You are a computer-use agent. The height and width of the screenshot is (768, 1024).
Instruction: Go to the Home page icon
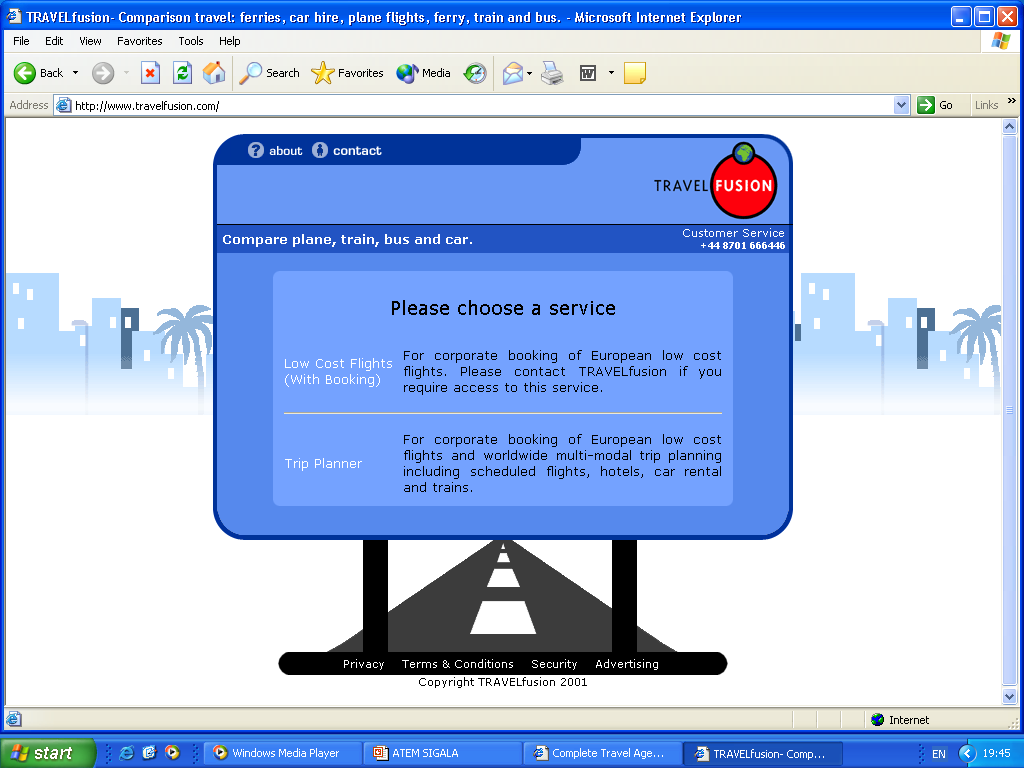[214, 73]
